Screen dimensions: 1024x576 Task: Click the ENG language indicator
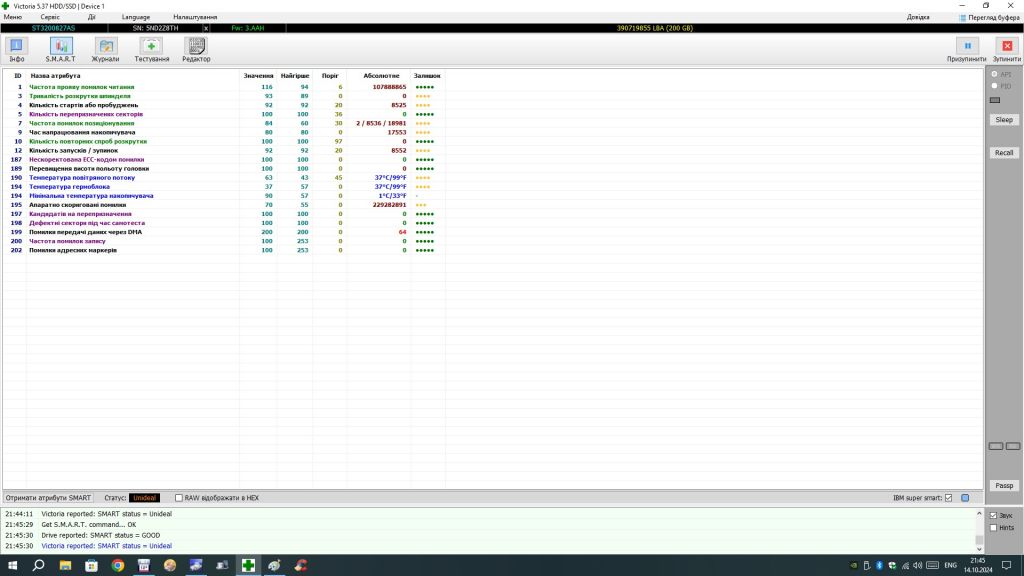950,566
